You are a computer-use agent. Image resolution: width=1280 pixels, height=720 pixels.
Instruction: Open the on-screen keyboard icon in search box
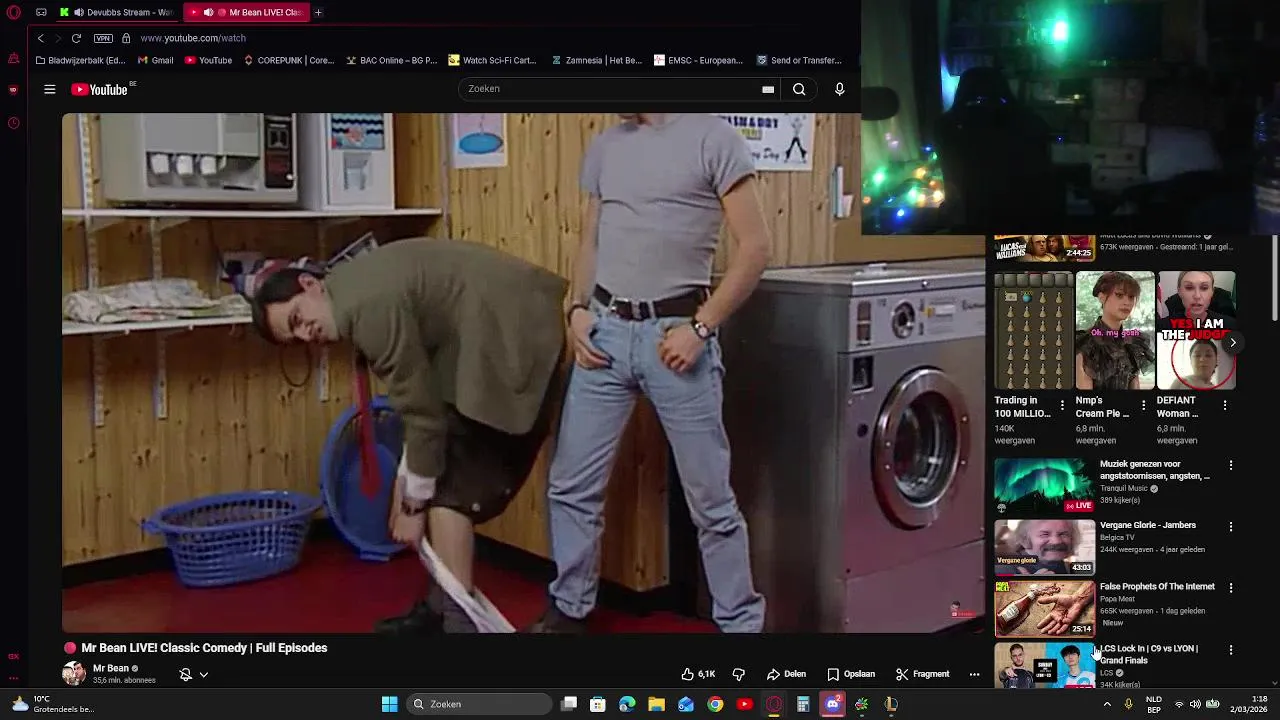[768, 89]
